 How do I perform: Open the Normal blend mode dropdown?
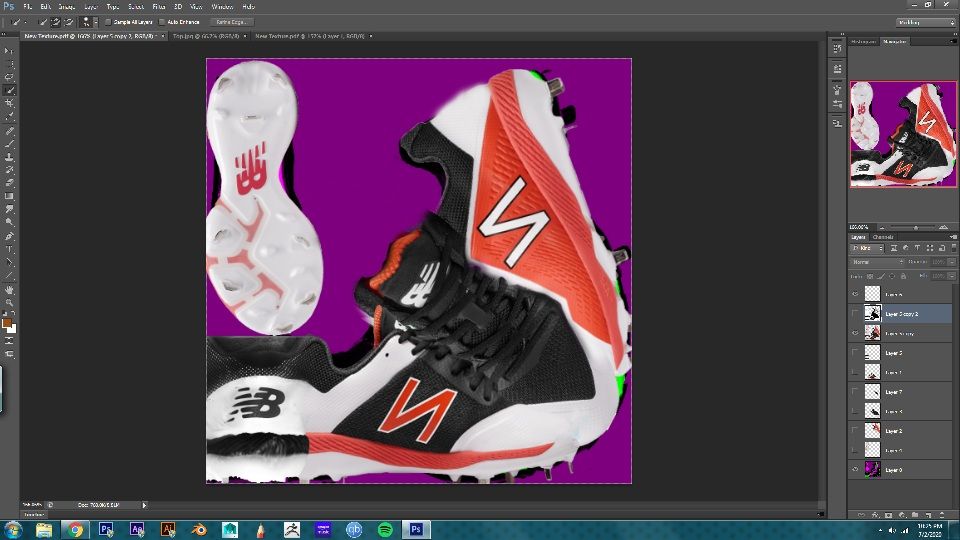coord(877,262)
